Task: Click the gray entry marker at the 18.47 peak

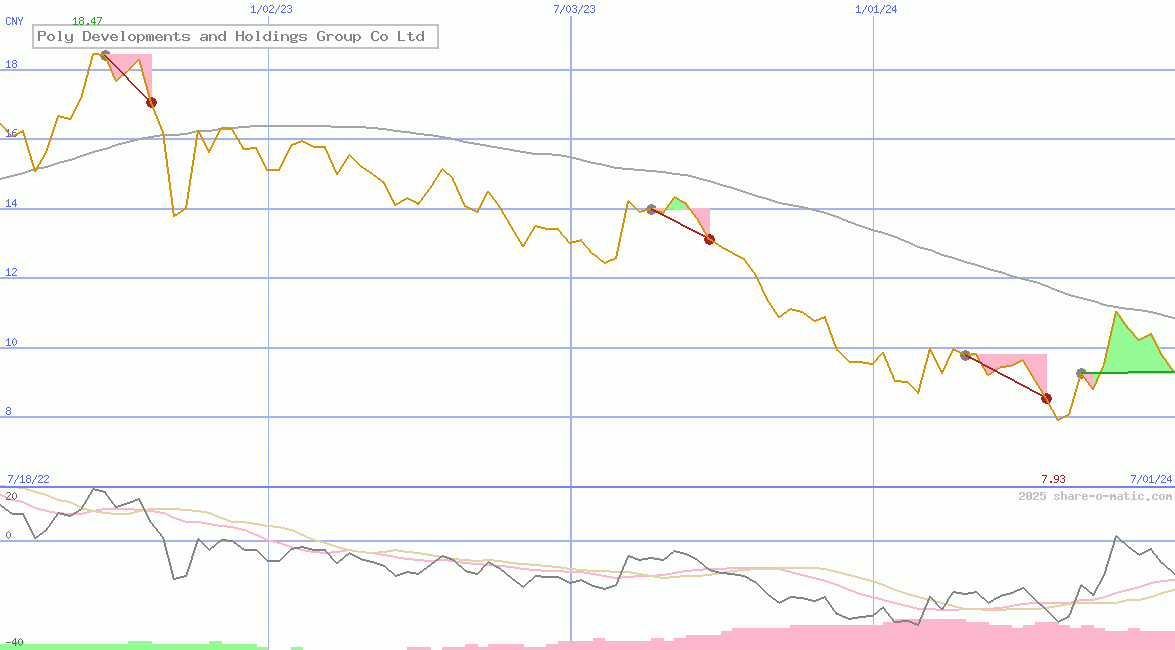Action: coord(106,55)
